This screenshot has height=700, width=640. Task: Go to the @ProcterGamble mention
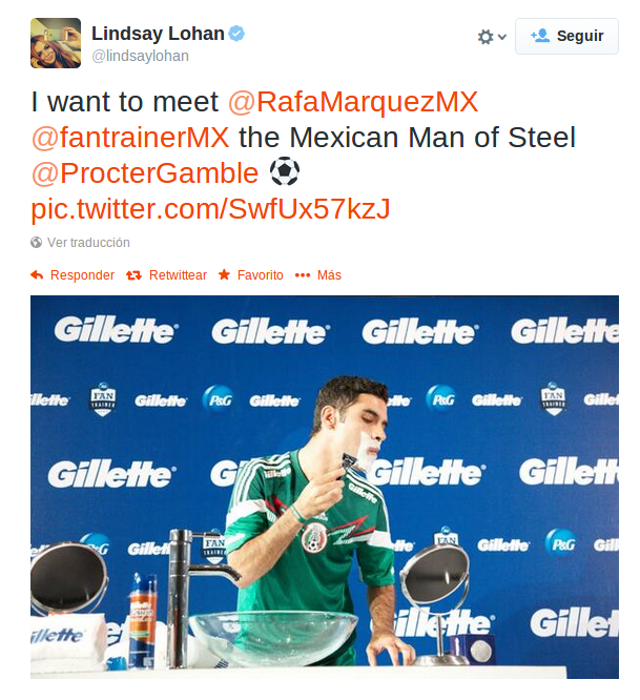point(145,173)
